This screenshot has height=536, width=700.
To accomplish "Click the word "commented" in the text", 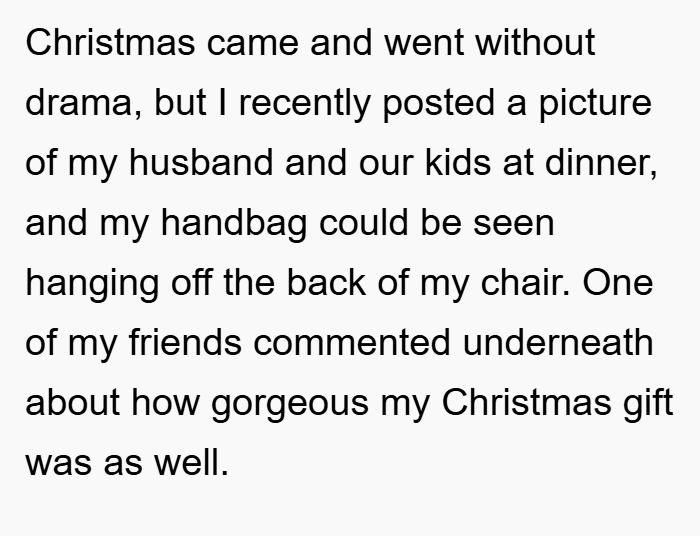I will [352, 343].
